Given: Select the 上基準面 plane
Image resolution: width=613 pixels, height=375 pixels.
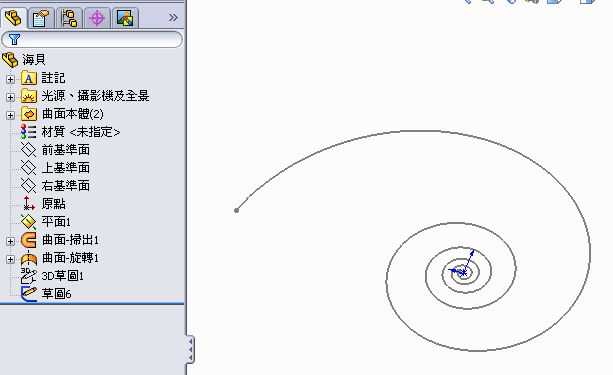Looking at the screenshot, I should point(66,168).
